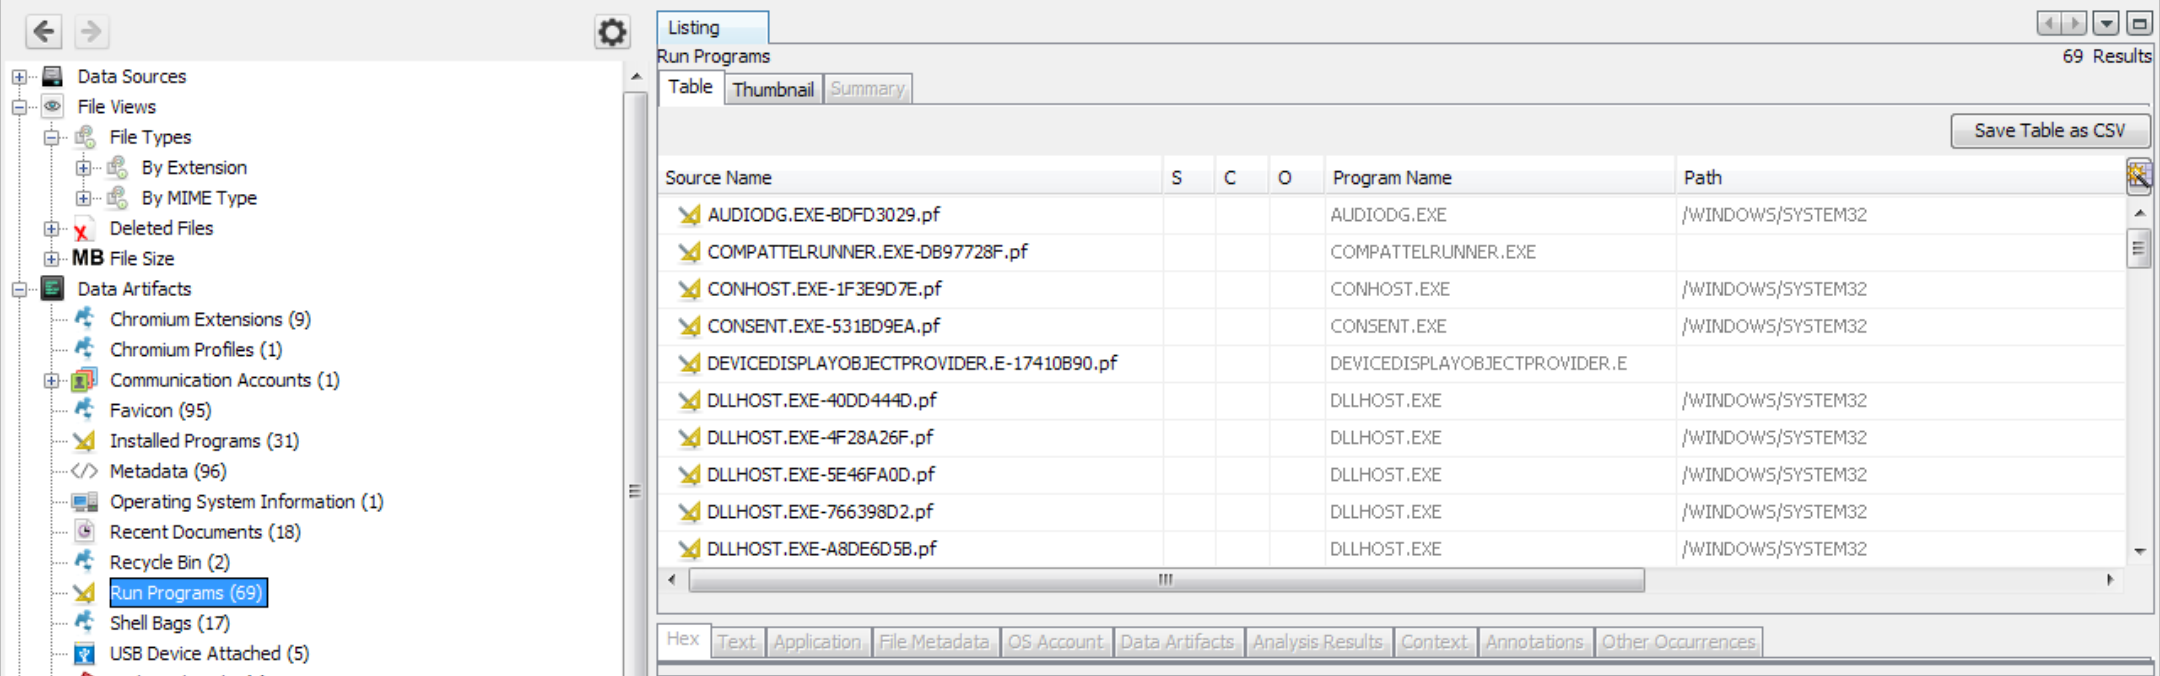The height and width of the screenshot is (676, 2160).
Task: Click the Deleted Files red X icon
Action: coord(83,229)
